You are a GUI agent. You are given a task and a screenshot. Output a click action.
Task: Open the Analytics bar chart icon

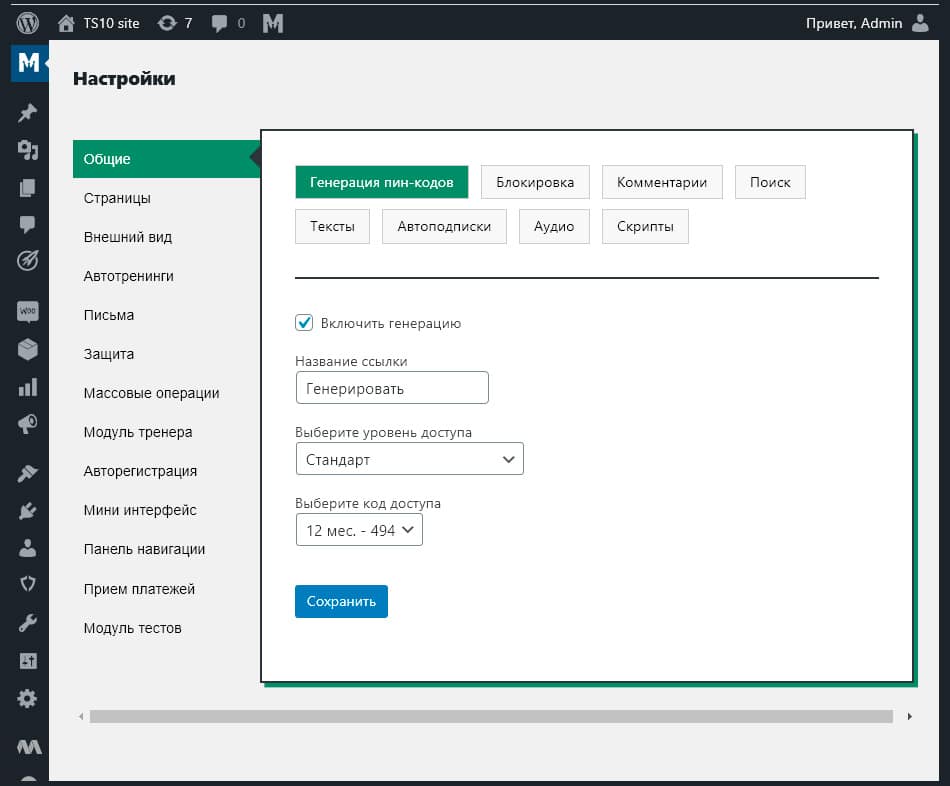click(x=28, y=386)
